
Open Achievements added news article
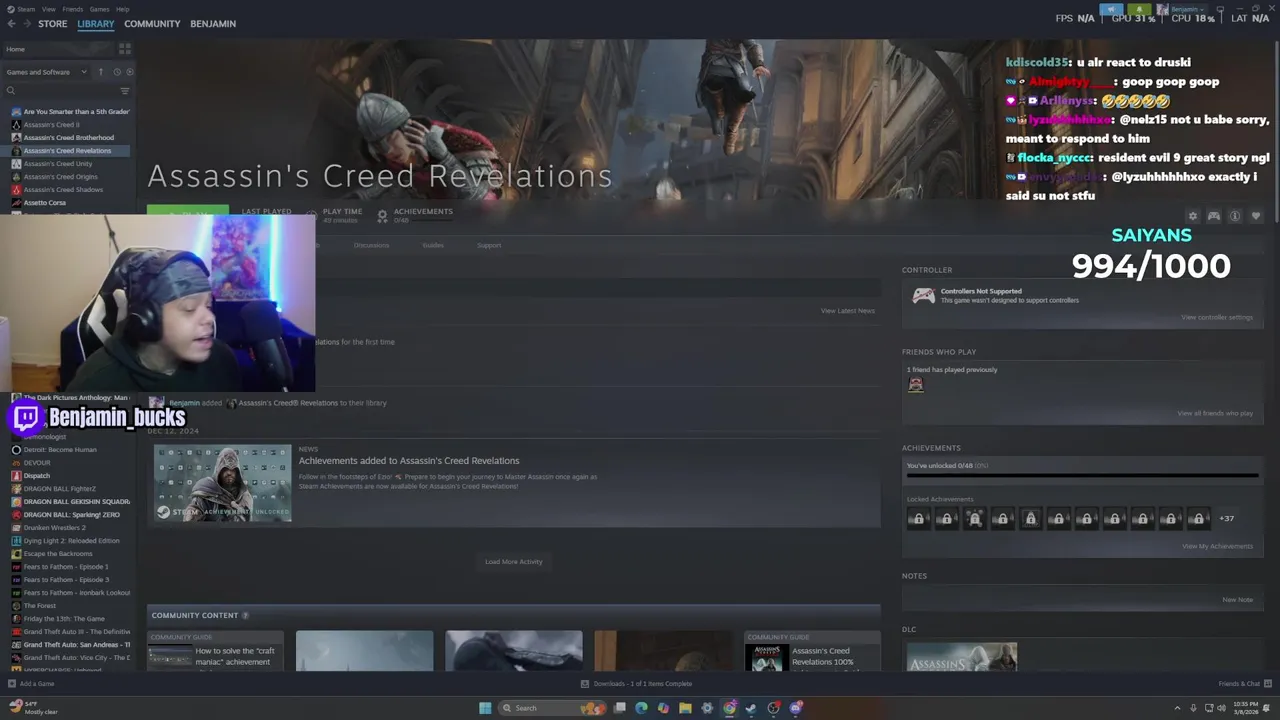pyautogui.click(x=409, y=461)
